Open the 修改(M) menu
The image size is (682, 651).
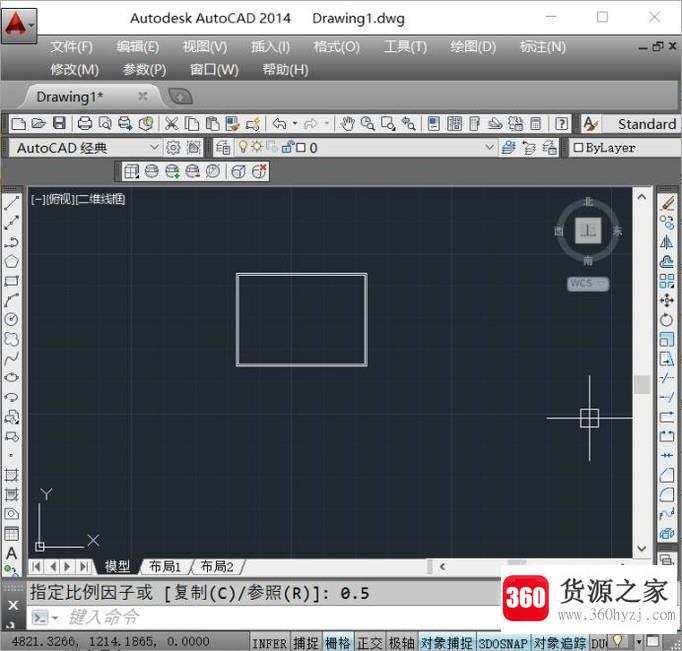coord(74,70)
